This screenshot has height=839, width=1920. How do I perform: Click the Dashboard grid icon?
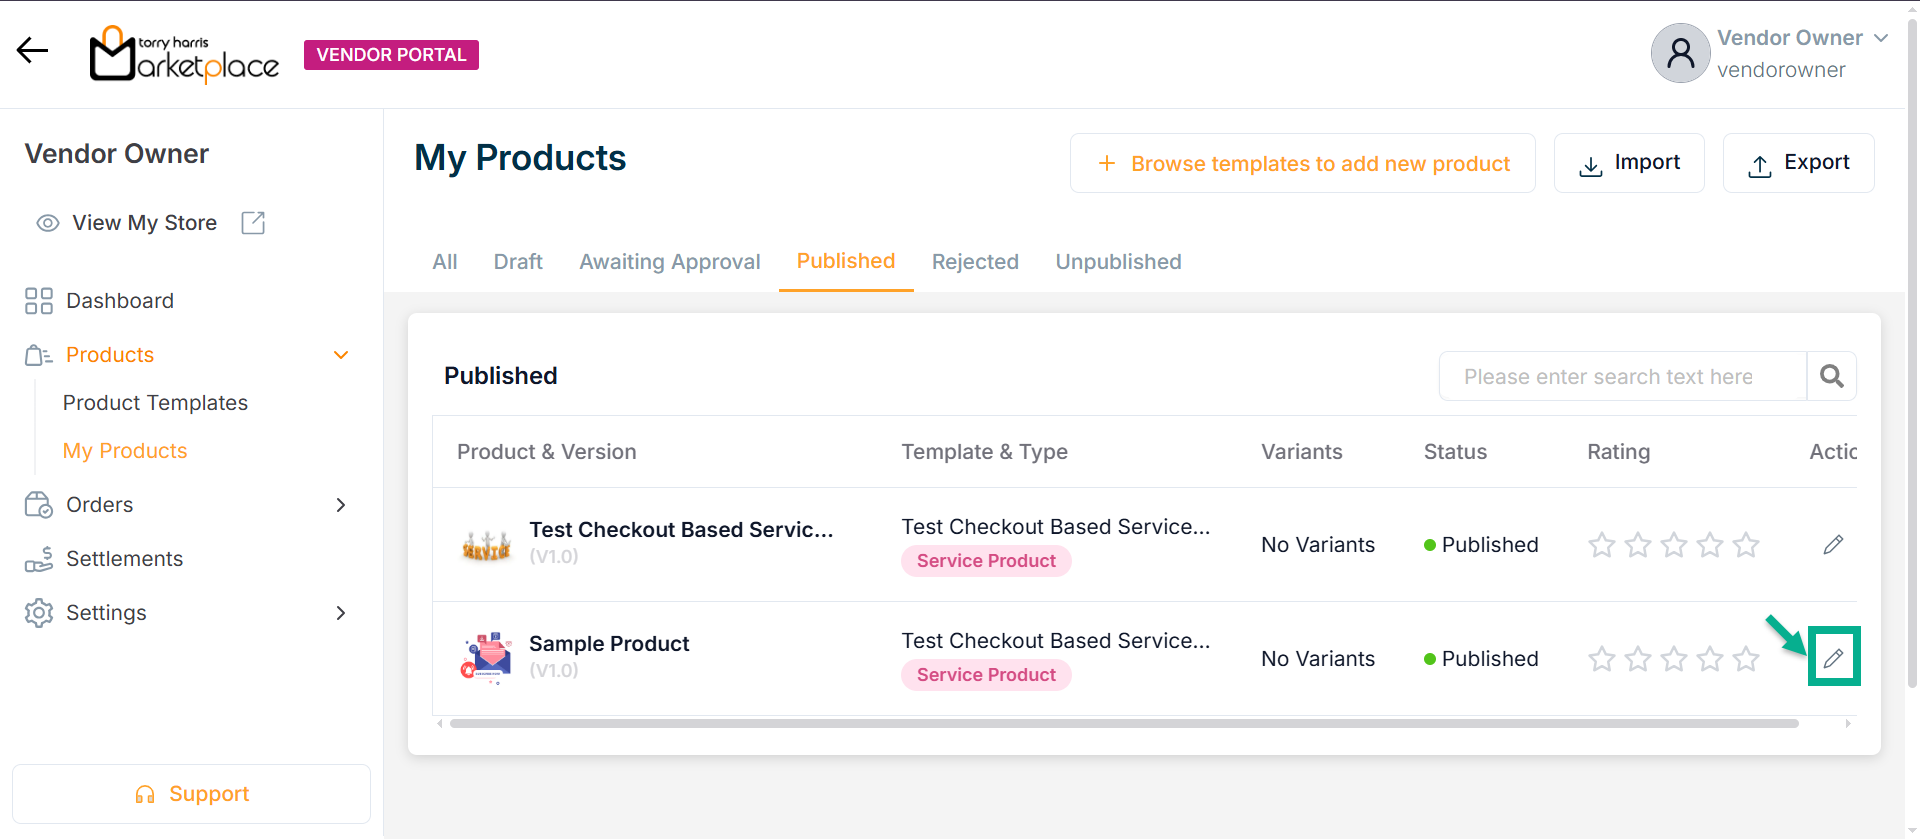click(x=39, y=301)
